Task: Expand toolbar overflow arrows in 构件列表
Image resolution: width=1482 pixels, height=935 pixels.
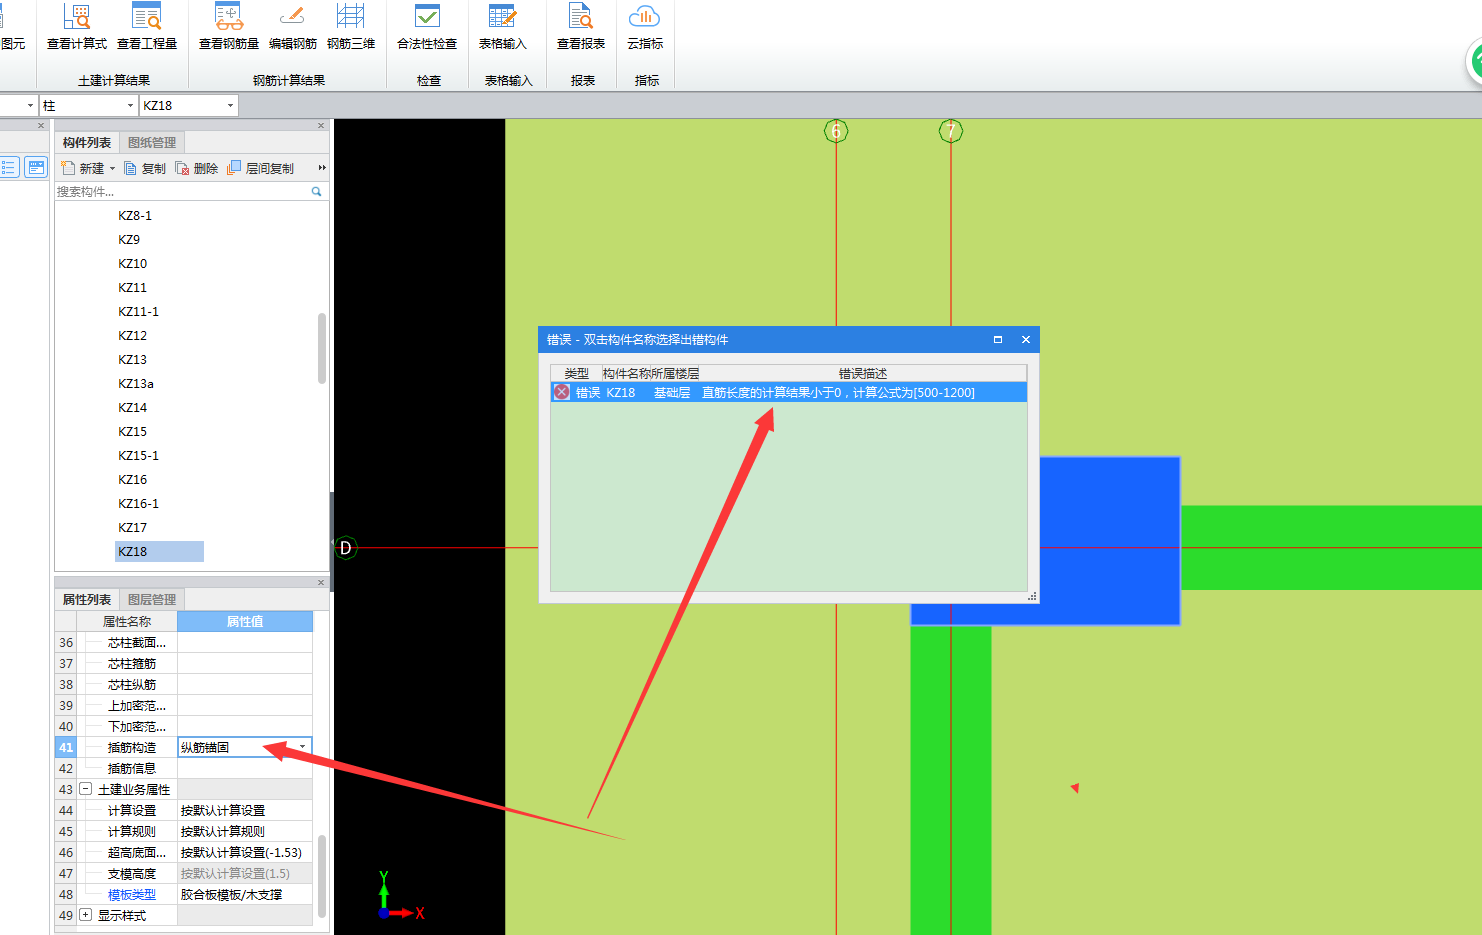Action: click(x=322, y=168)
